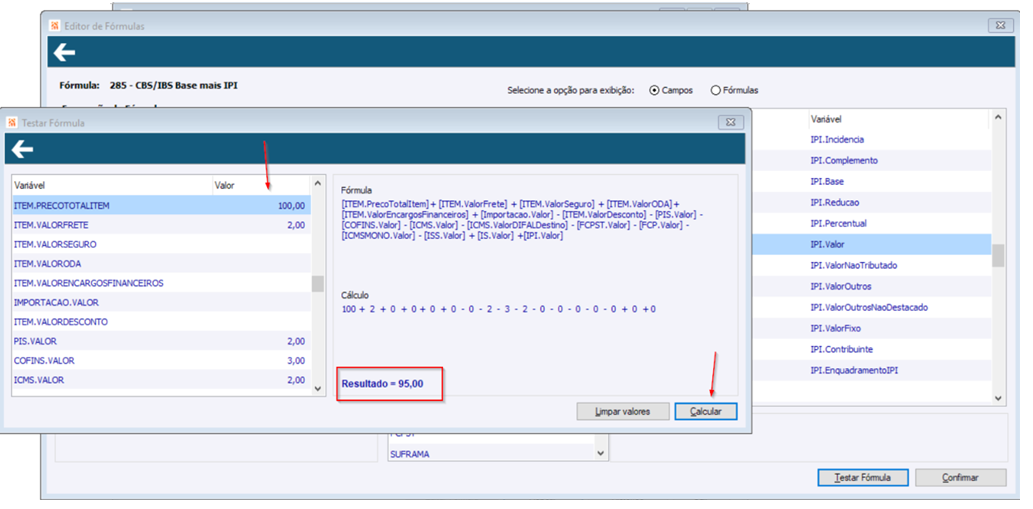Click the Limpar valores button
The height and width of the screenshot is (509, 1033).
tap(623, 412)
